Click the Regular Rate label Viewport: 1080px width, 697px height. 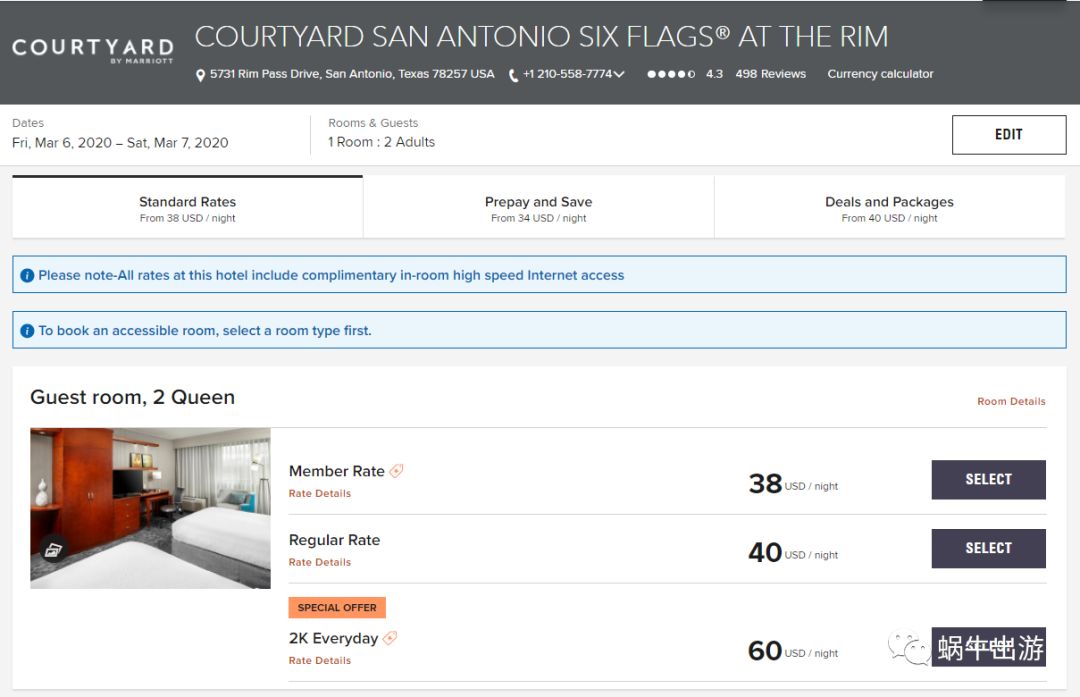[334, 540]
